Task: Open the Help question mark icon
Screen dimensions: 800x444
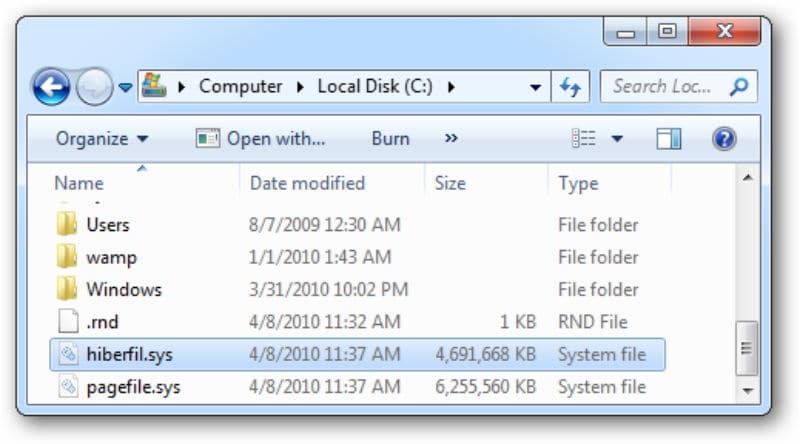Action: click(x=724, y=139)
